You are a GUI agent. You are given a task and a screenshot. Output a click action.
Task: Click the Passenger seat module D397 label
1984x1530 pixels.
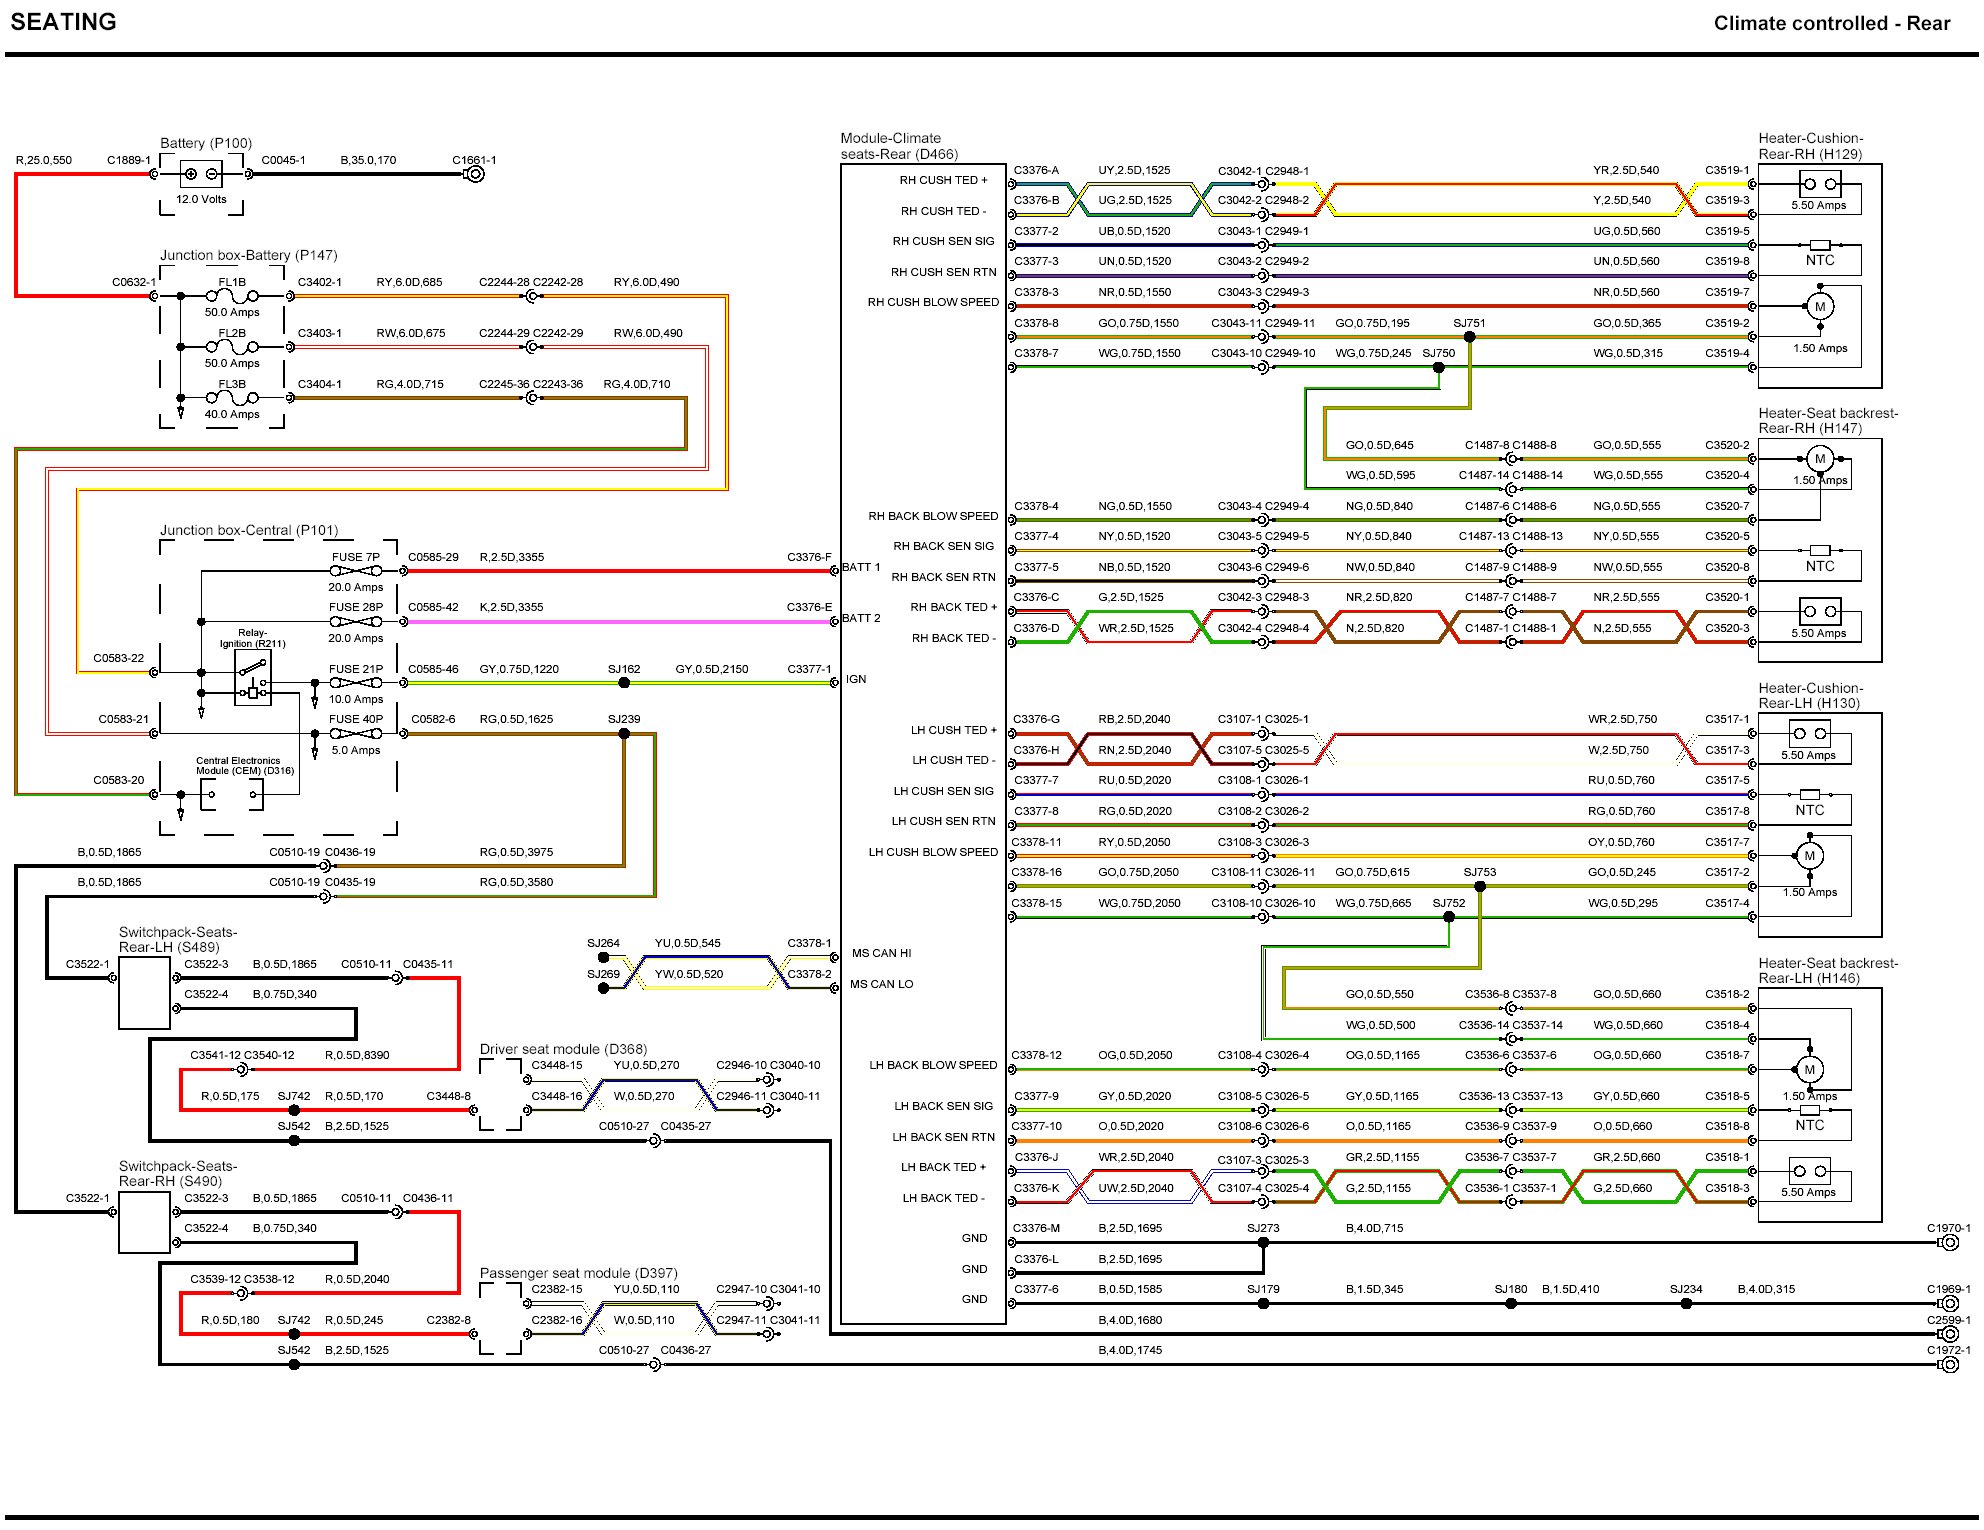click(x=578, y=1273)
